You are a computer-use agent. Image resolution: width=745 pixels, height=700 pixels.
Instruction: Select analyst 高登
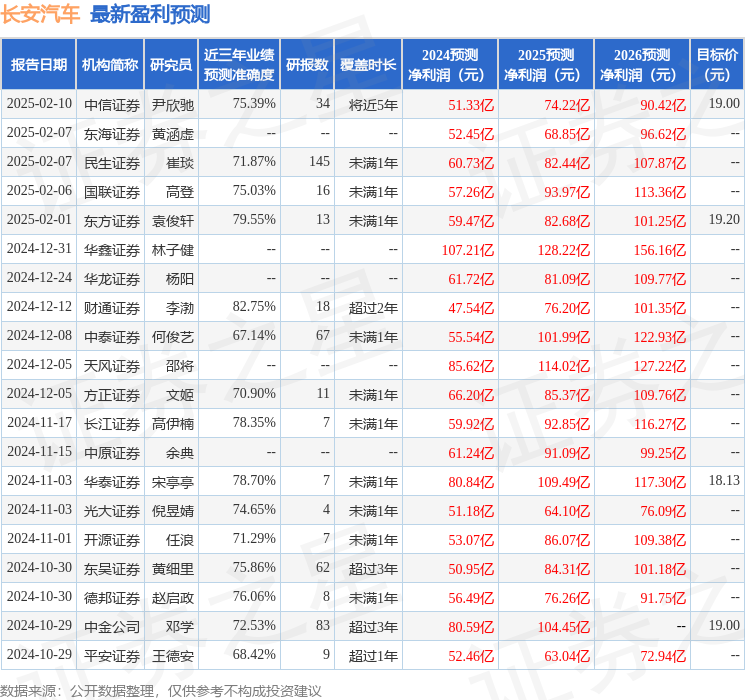pyautogui.click(x=180, y=192)
